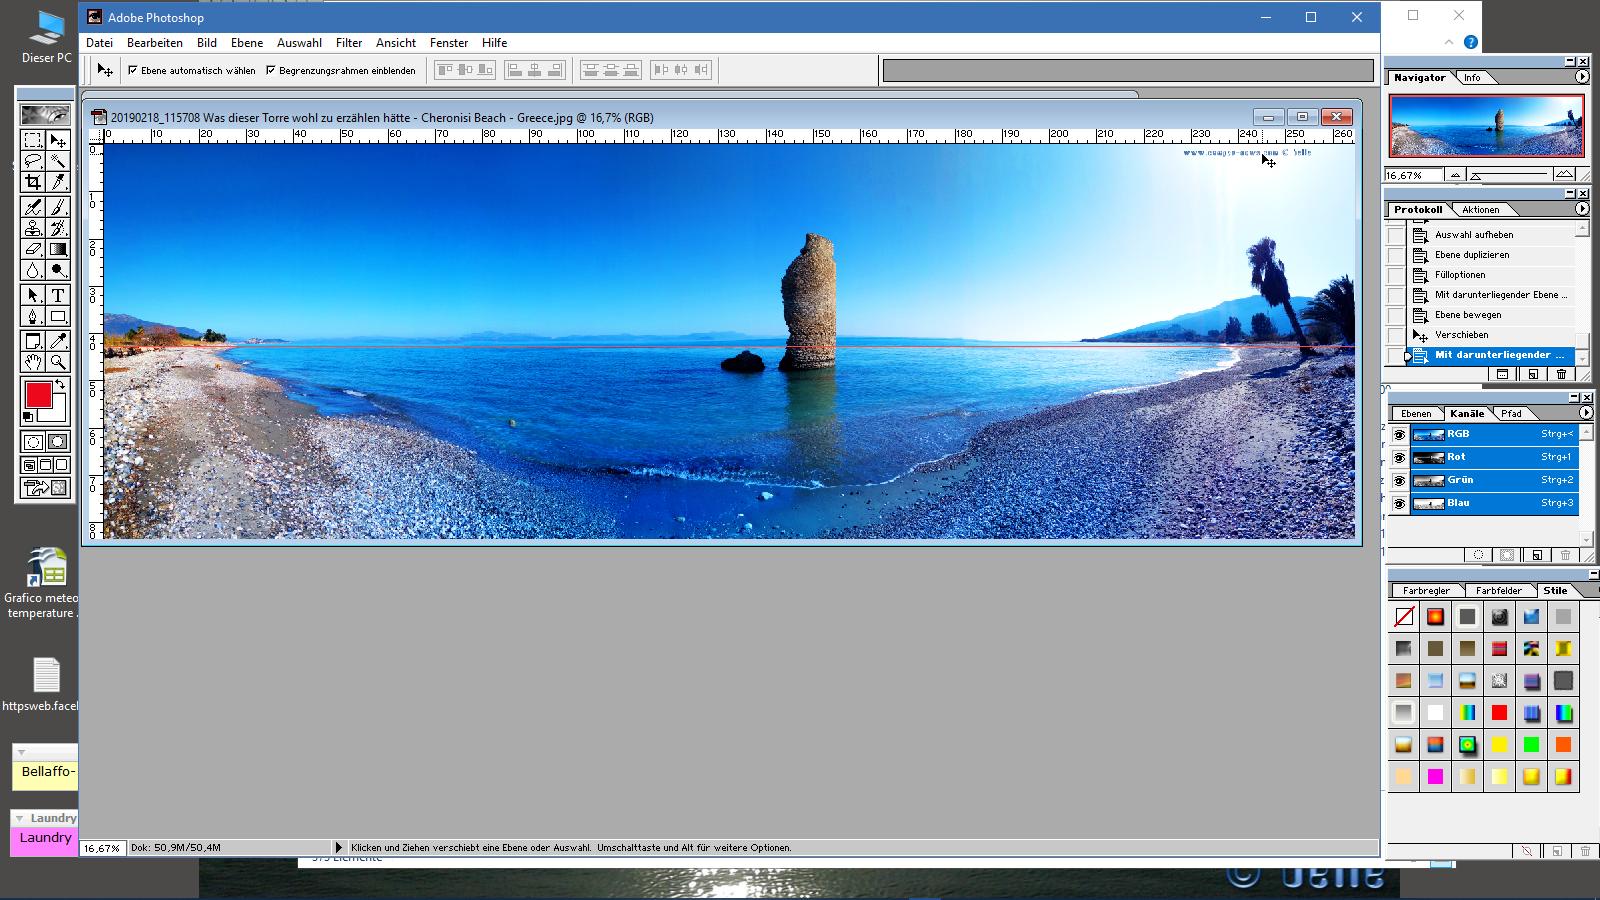1600x900 pixels.
Task: Open the Navigator panel flyout menu
Action: pyautogui.click(x=1582, y=77)
